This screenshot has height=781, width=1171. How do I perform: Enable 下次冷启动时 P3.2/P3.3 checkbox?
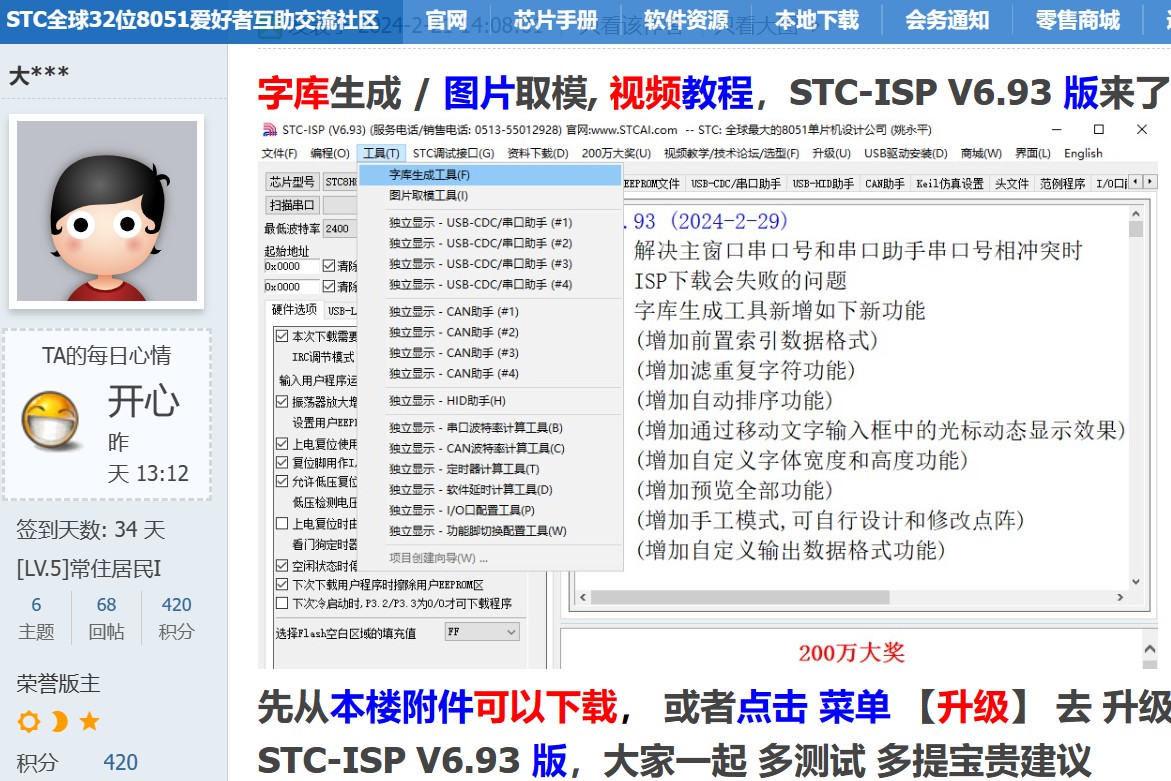282,603
